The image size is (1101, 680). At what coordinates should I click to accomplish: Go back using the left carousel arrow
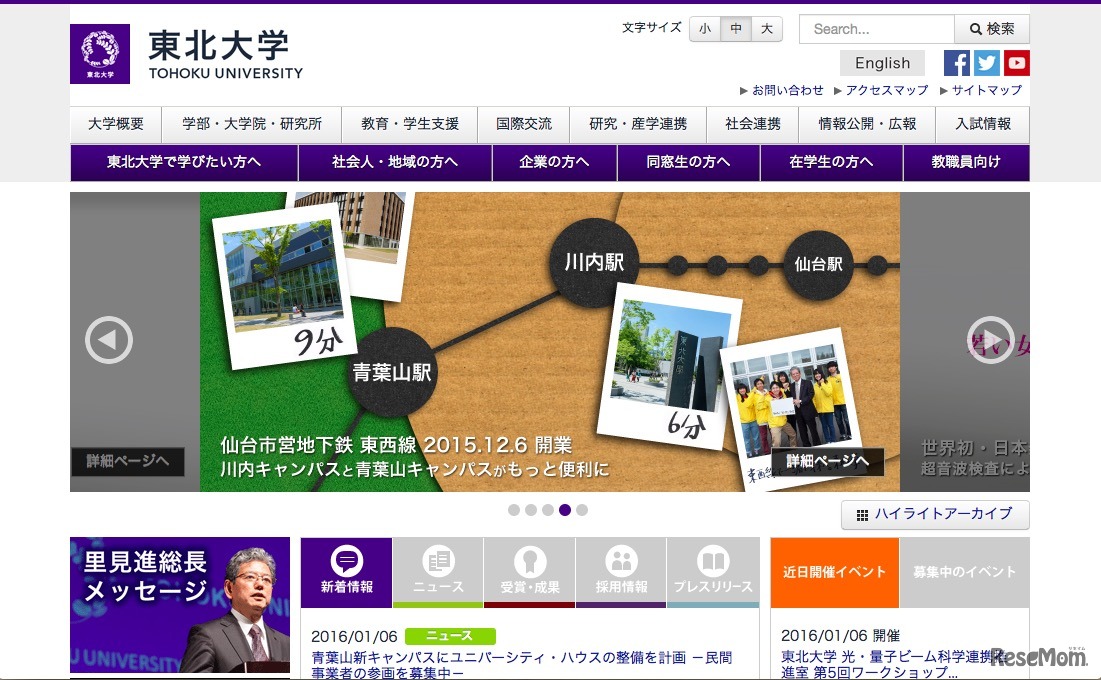(109, 340)
